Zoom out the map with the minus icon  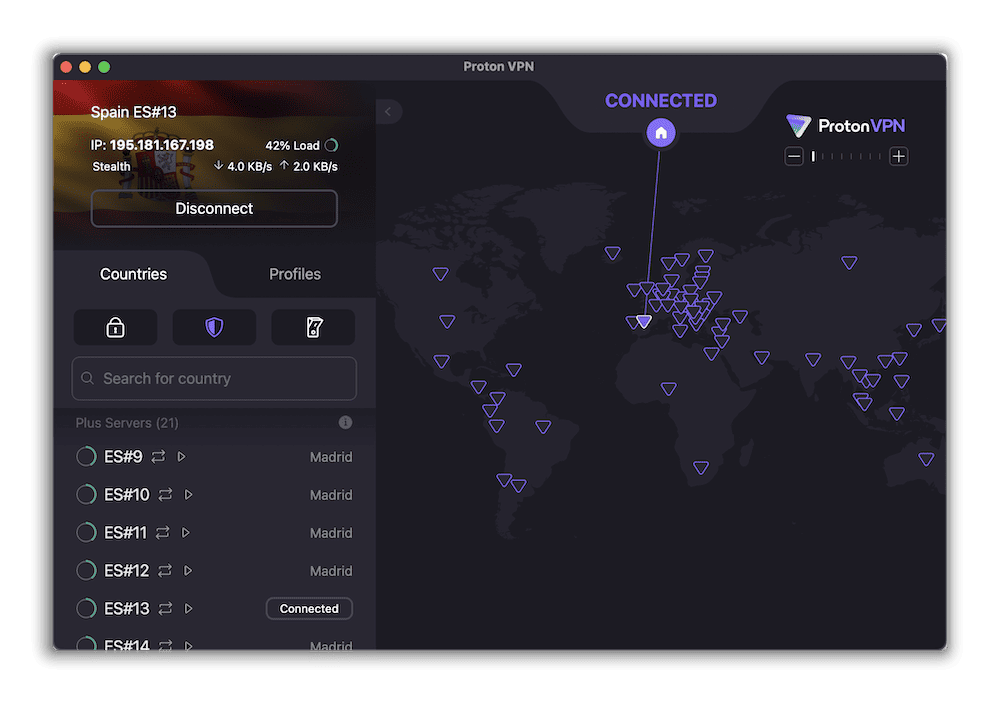(794, 156)
